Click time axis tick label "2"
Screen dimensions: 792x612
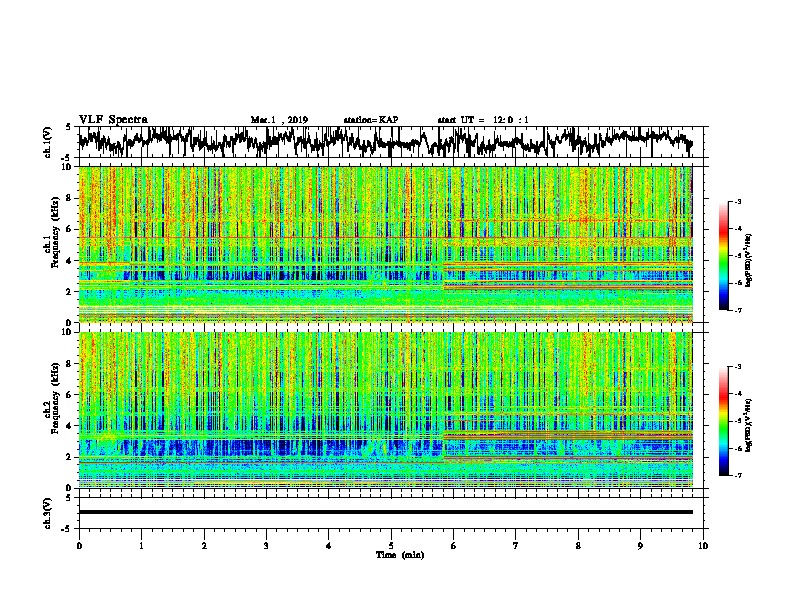point(204,546)
